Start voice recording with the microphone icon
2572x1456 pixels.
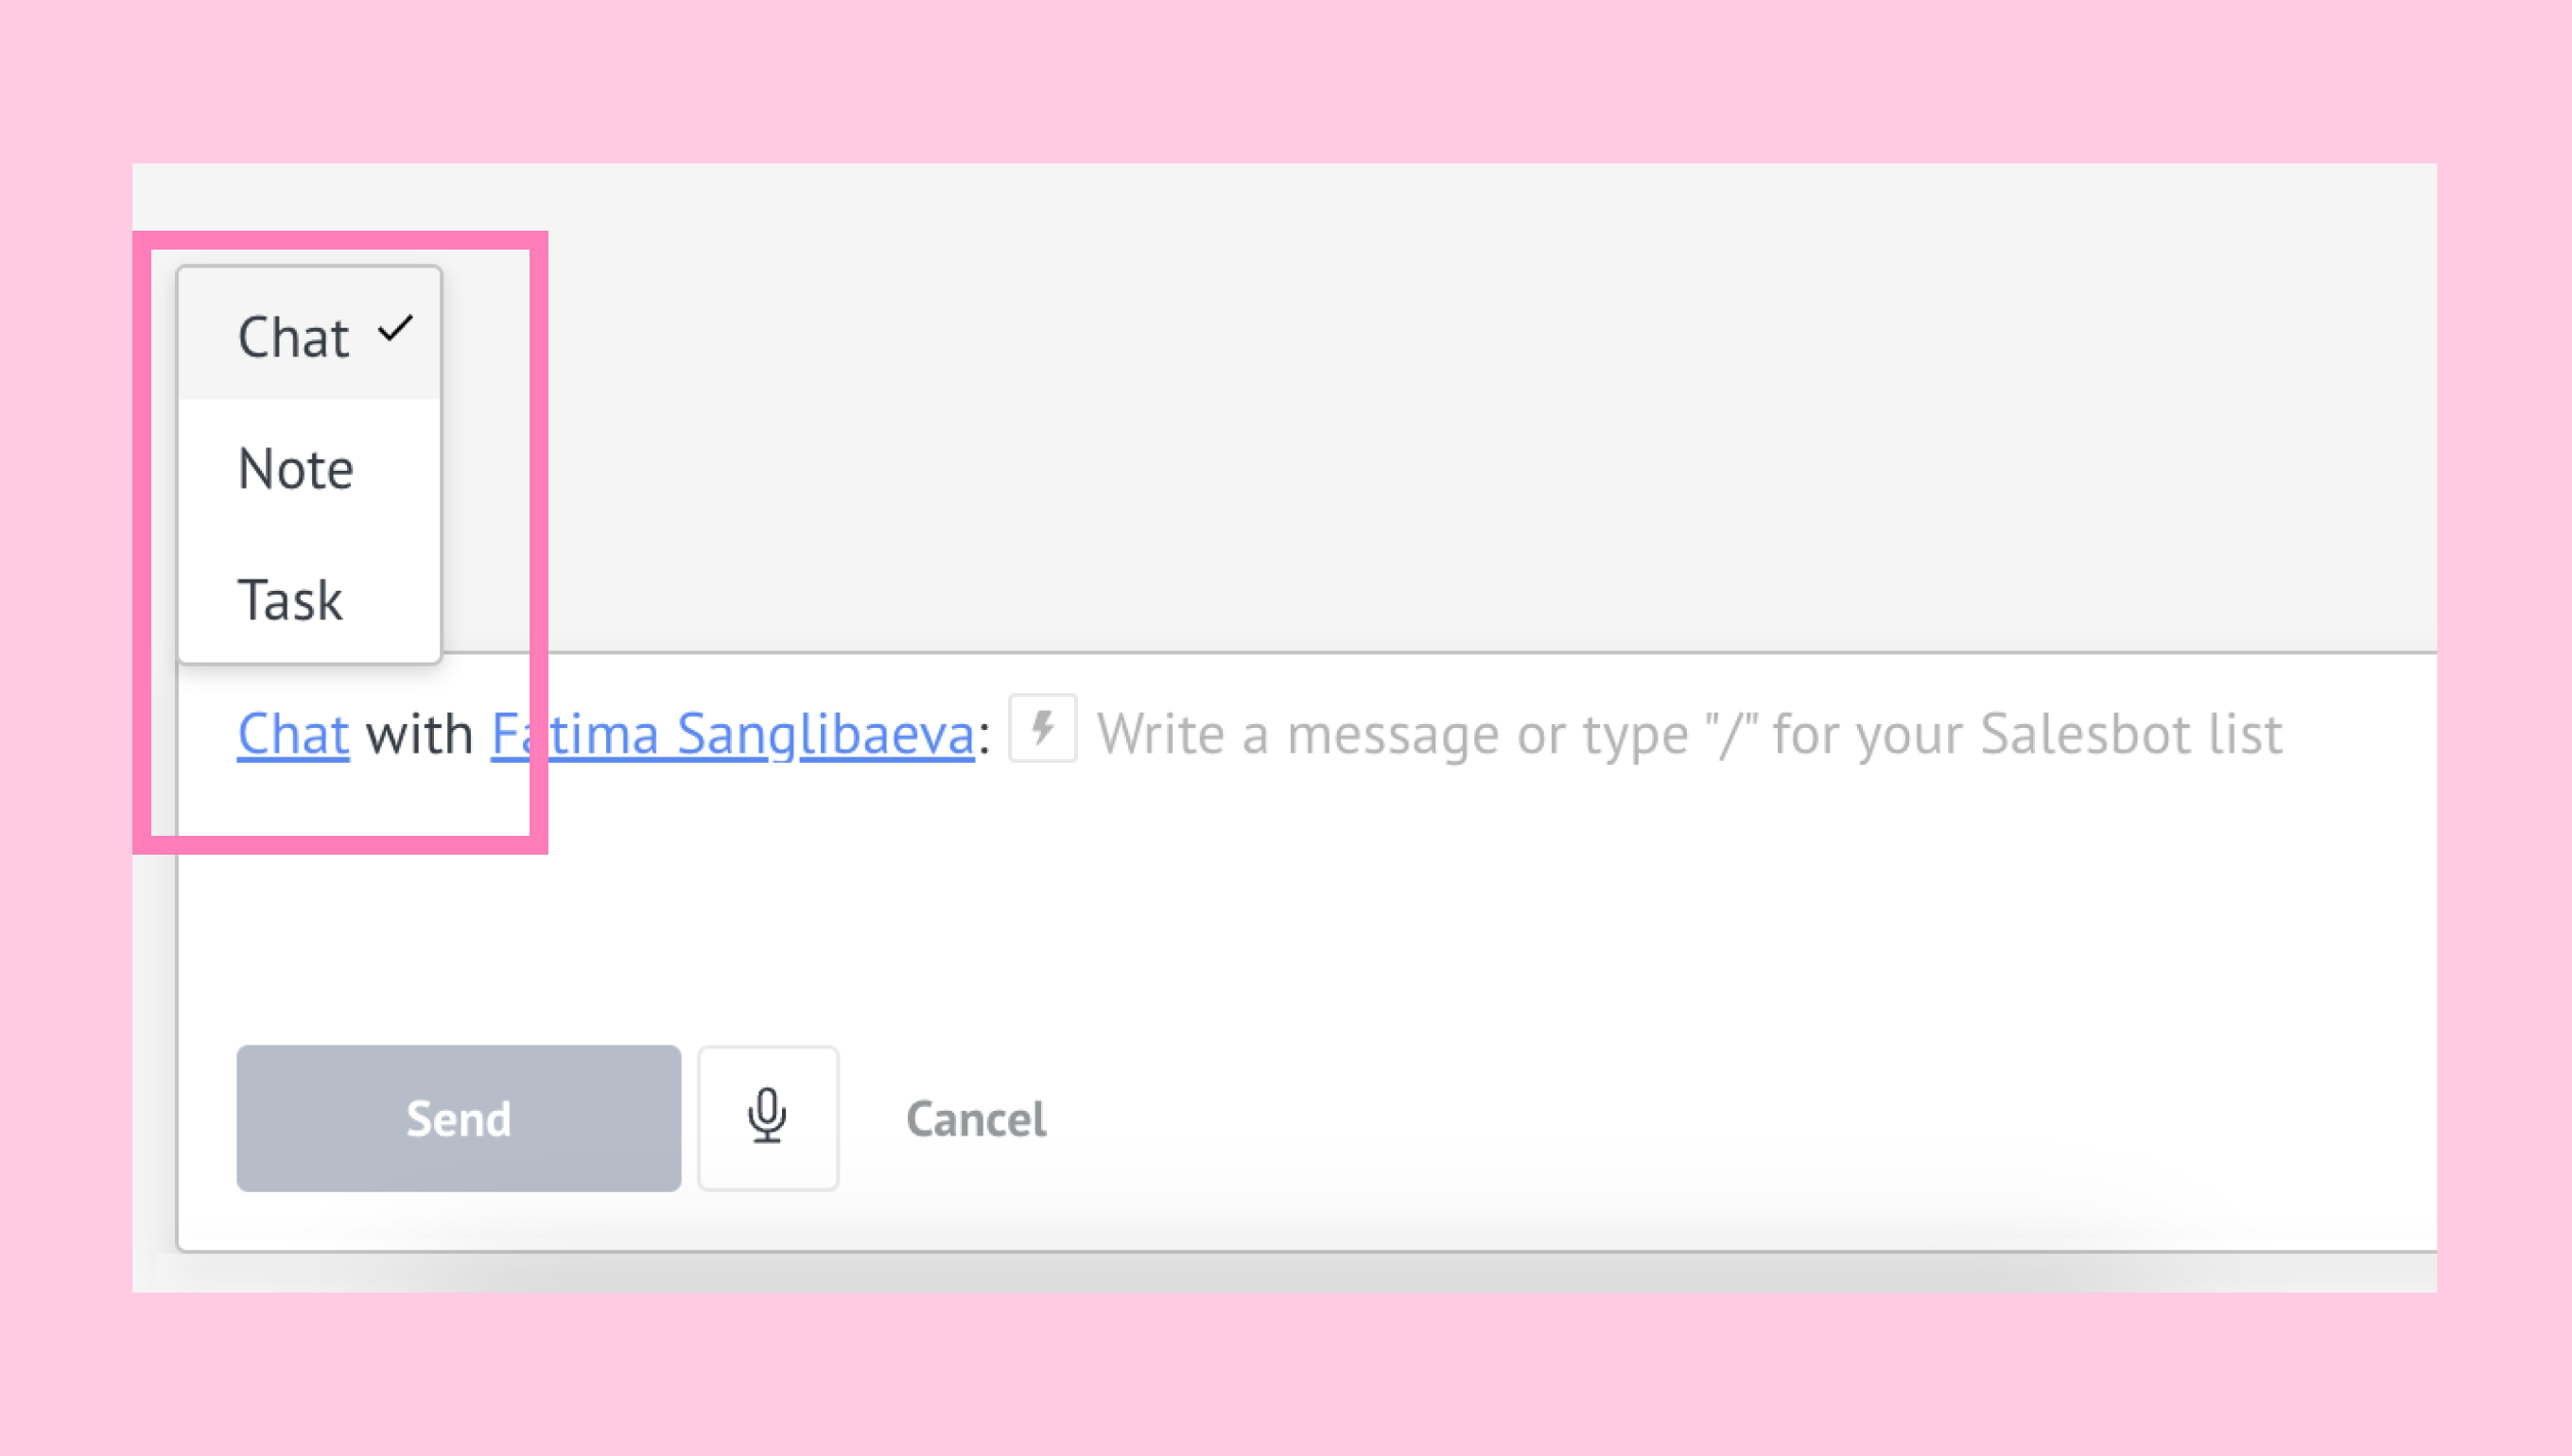coord(767,1117)
